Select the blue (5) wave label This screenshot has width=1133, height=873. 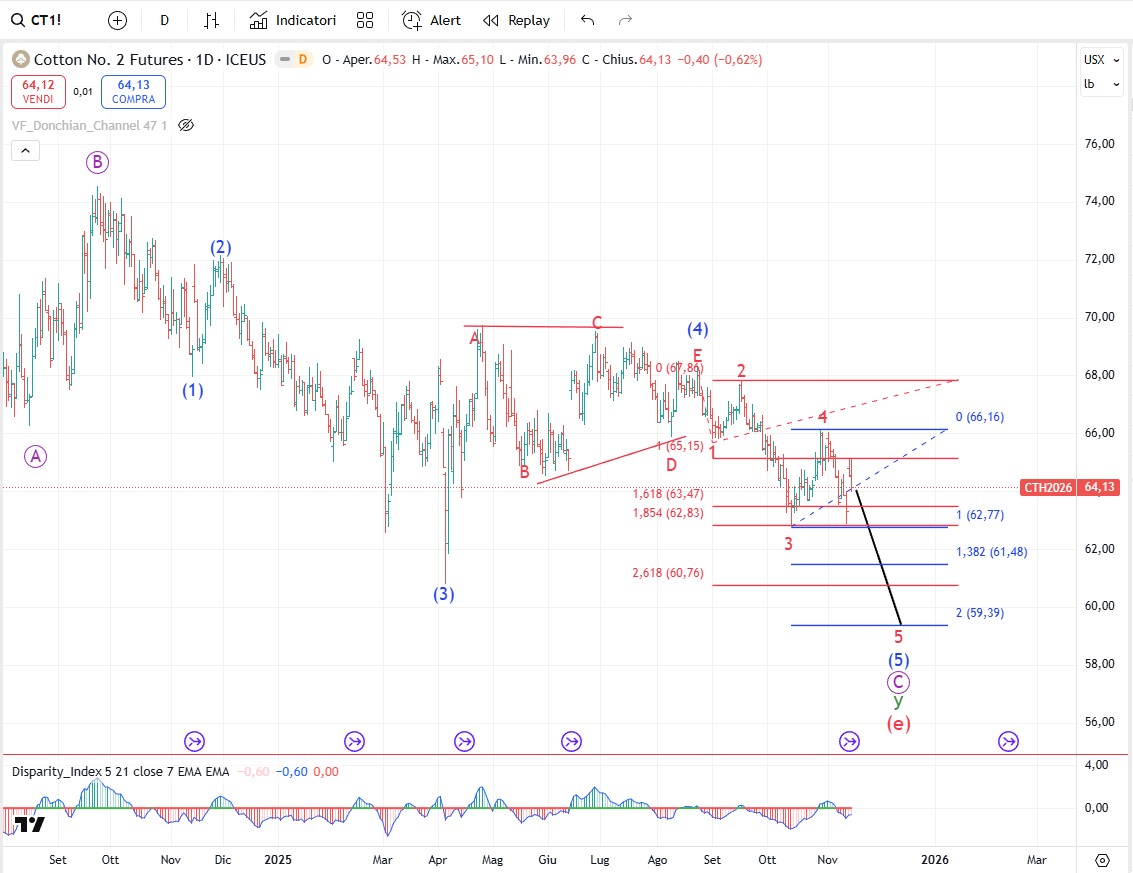coord(898,659)
